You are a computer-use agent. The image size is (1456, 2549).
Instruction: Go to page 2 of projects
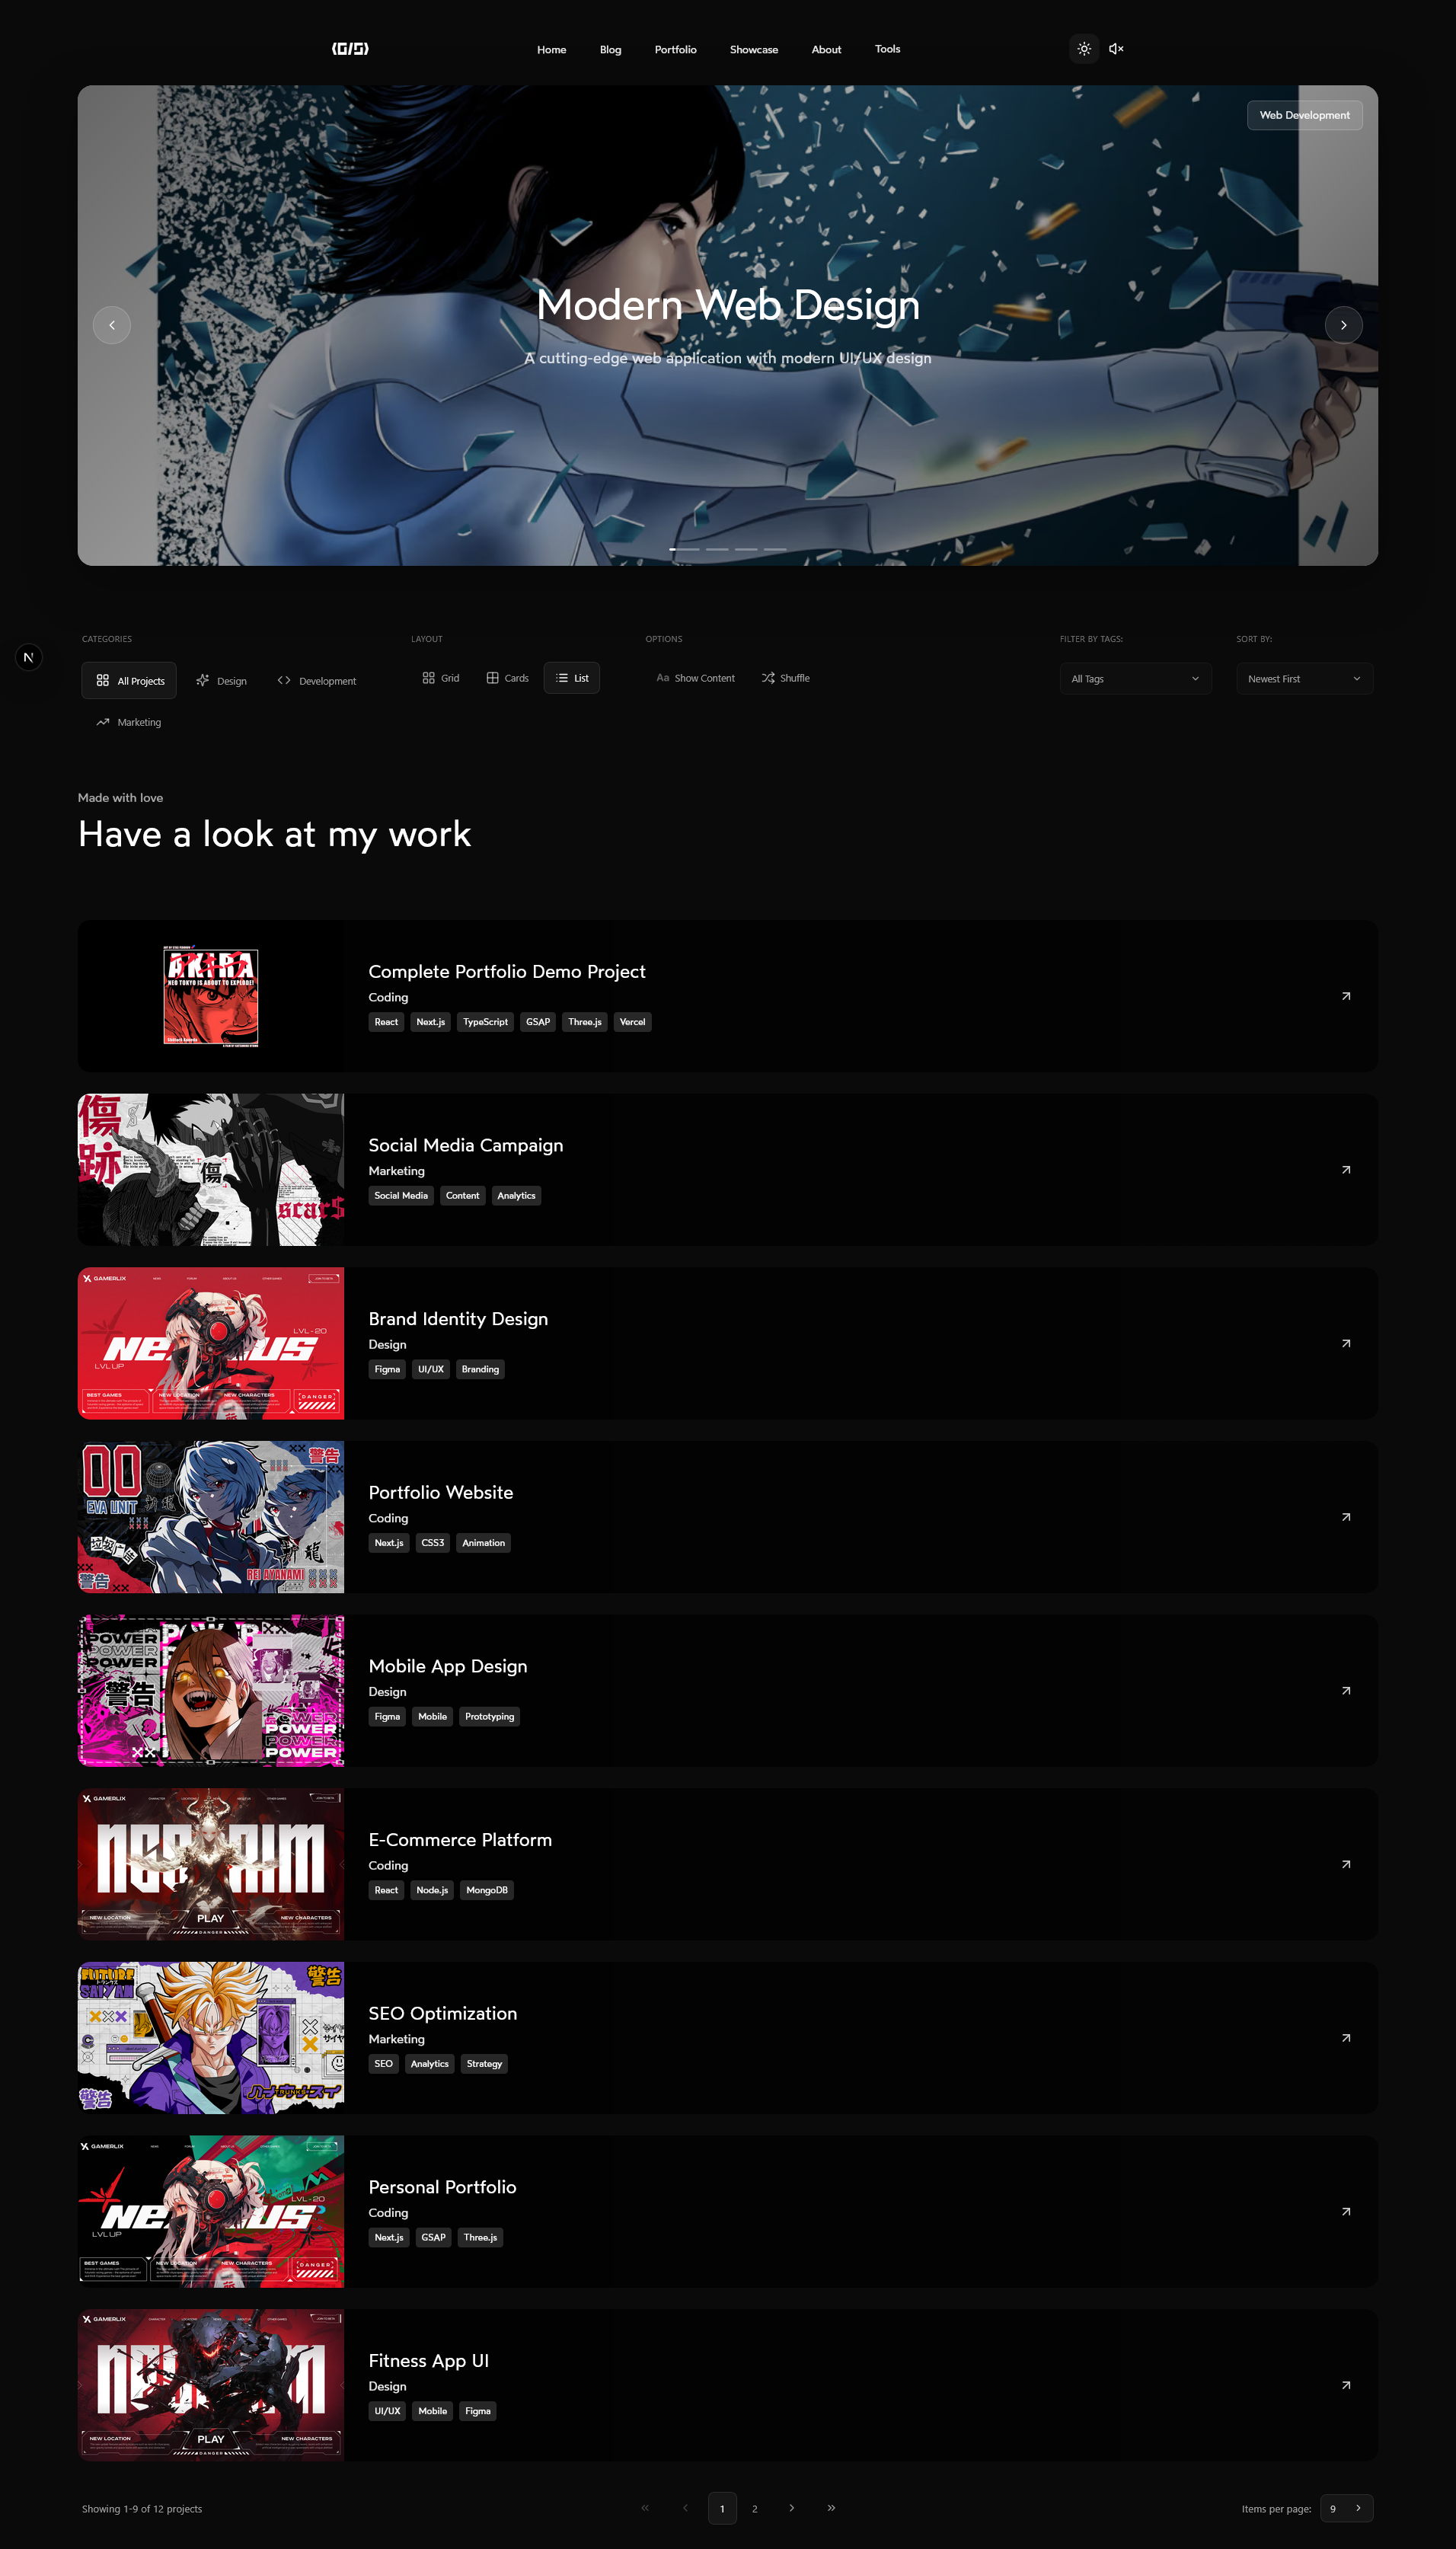click(x=755, y=2508)
